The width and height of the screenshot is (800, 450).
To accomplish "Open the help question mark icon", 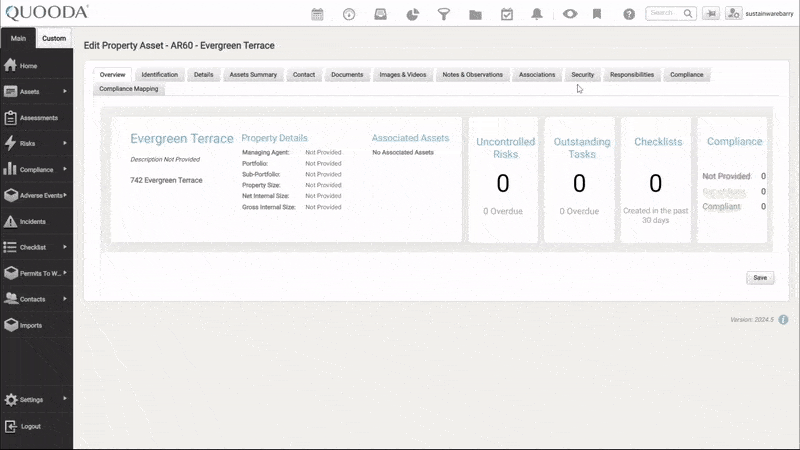I will coord(629,14).
